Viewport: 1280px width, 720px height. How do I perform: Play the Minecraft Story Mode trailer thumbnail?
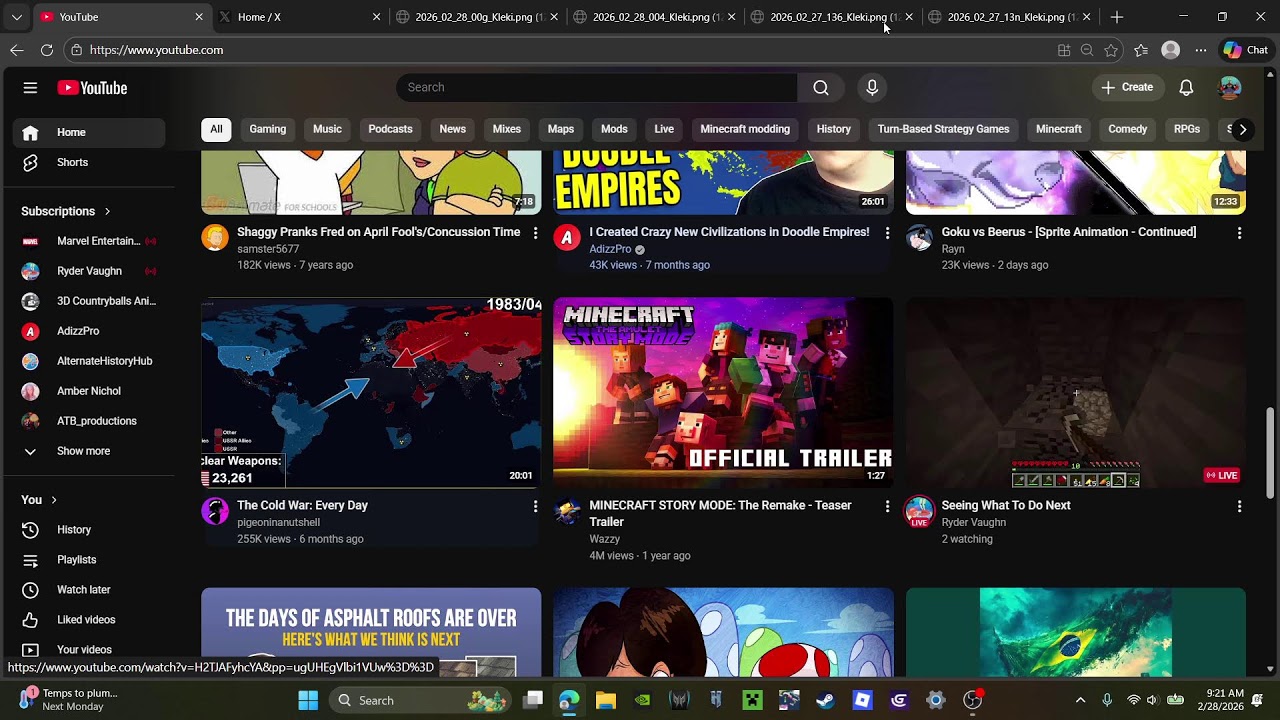723,392
